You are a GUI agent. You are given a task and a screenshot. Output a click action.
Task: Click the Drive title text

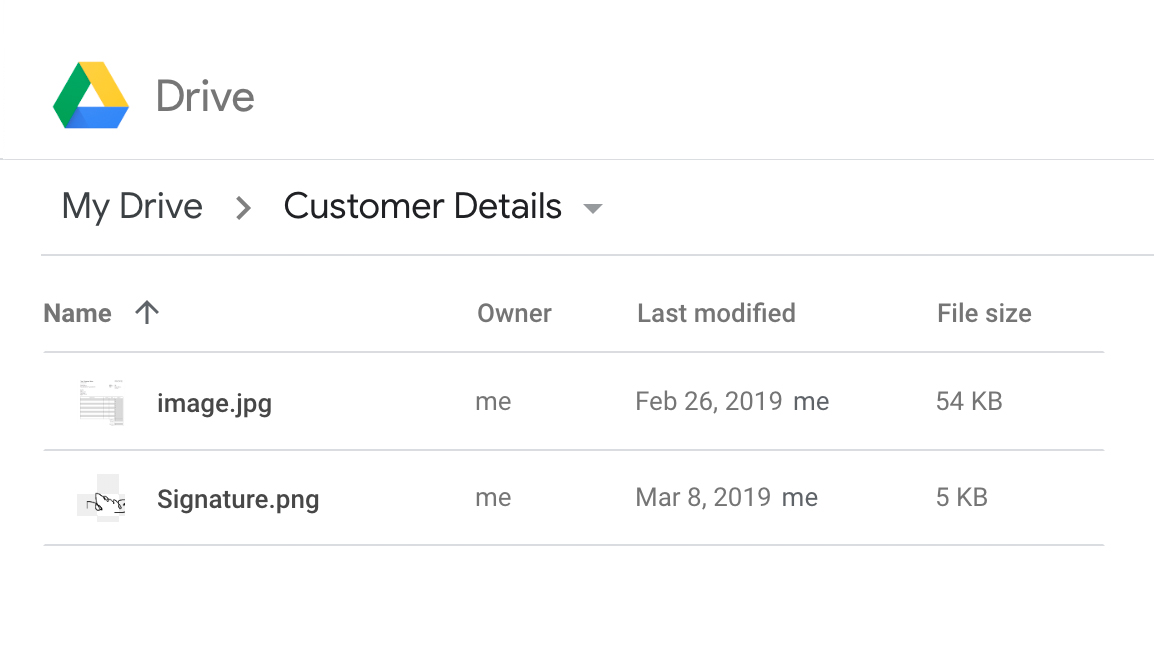coord(205,97)
